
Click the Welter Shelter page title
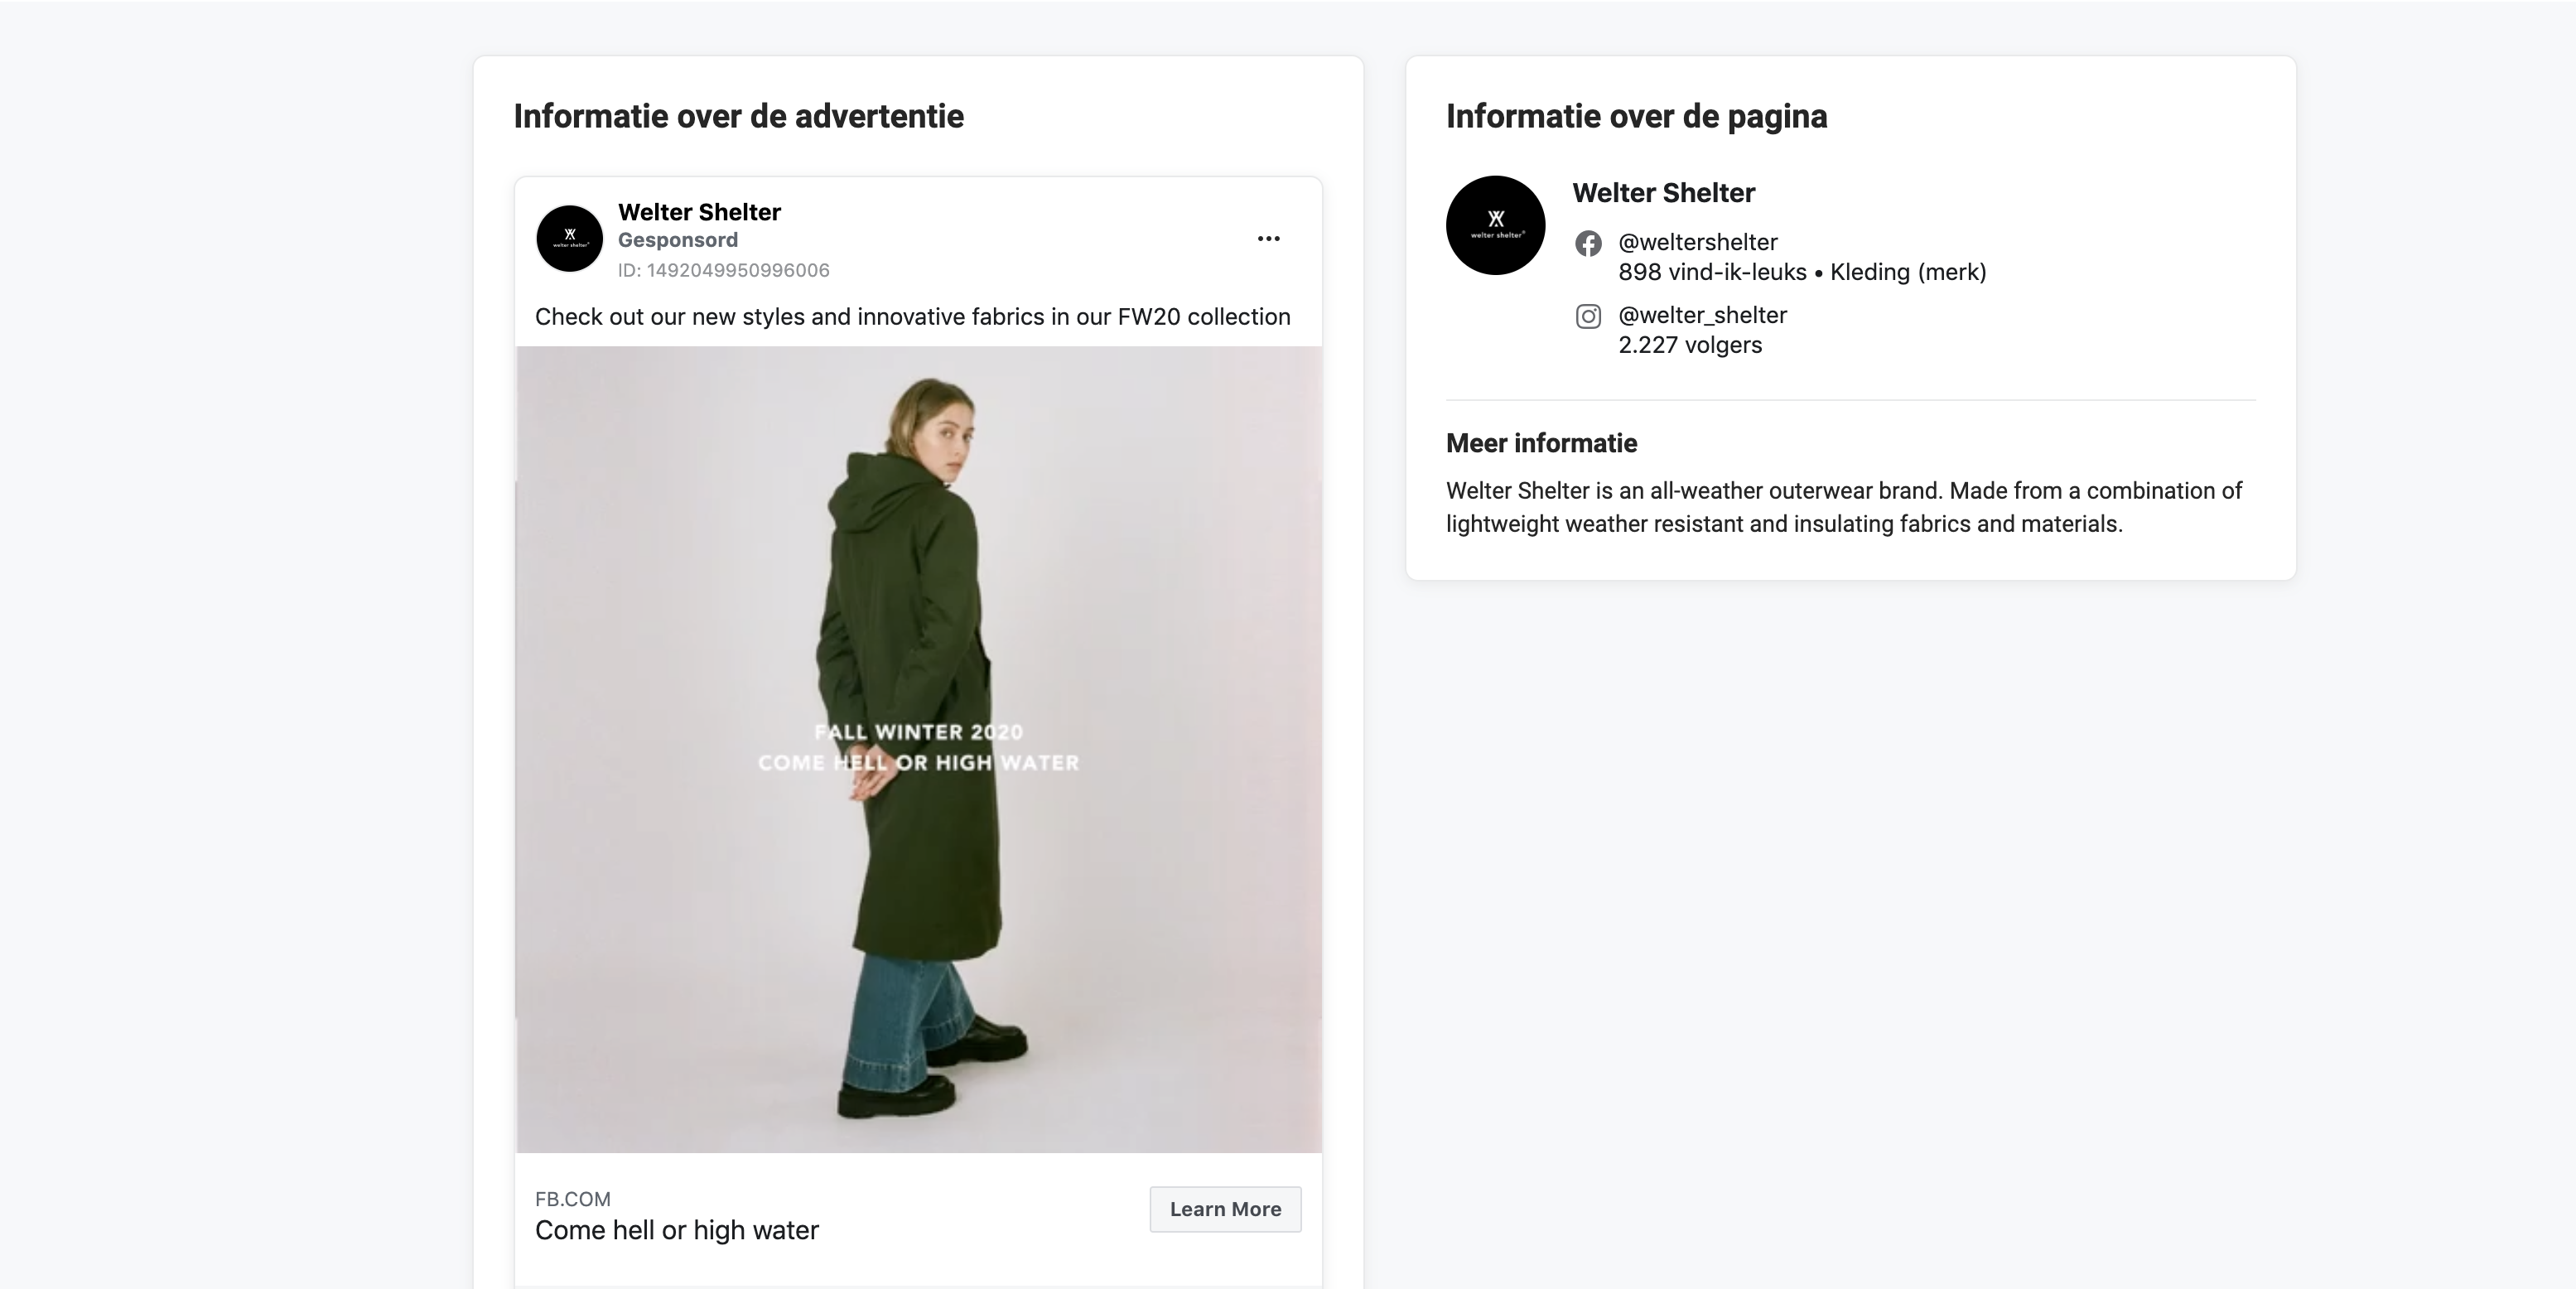[1663, 193]
